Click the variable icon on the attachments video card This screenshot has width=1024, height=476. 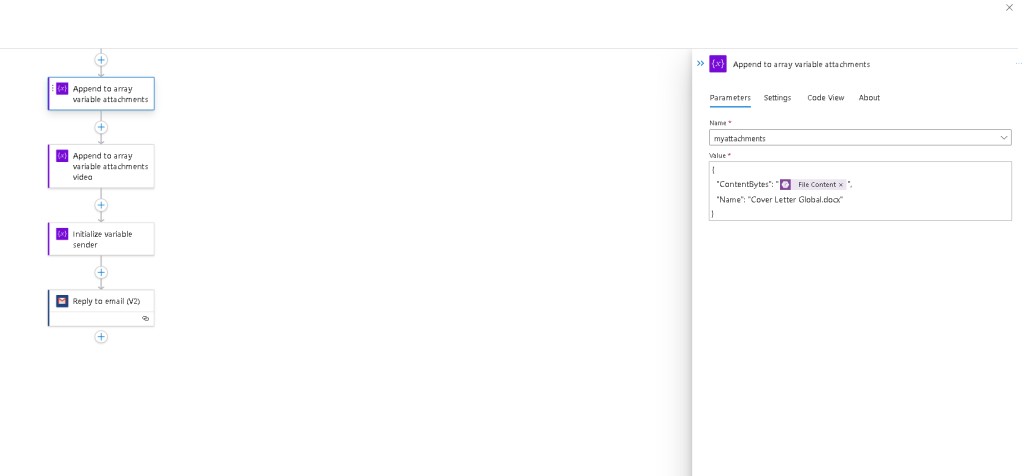pyautogui.click(x=62, y=155)
